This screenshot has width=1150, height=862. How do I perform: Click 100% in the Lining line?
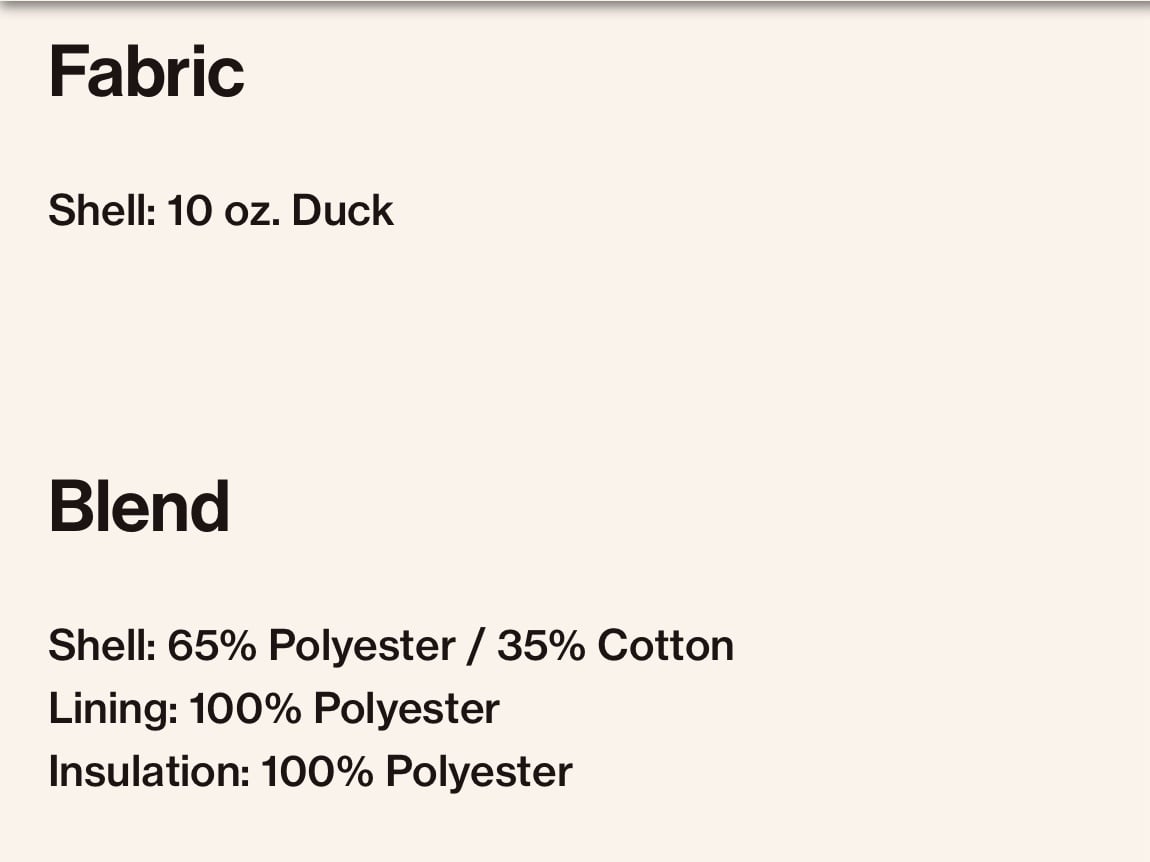point(245,709)
